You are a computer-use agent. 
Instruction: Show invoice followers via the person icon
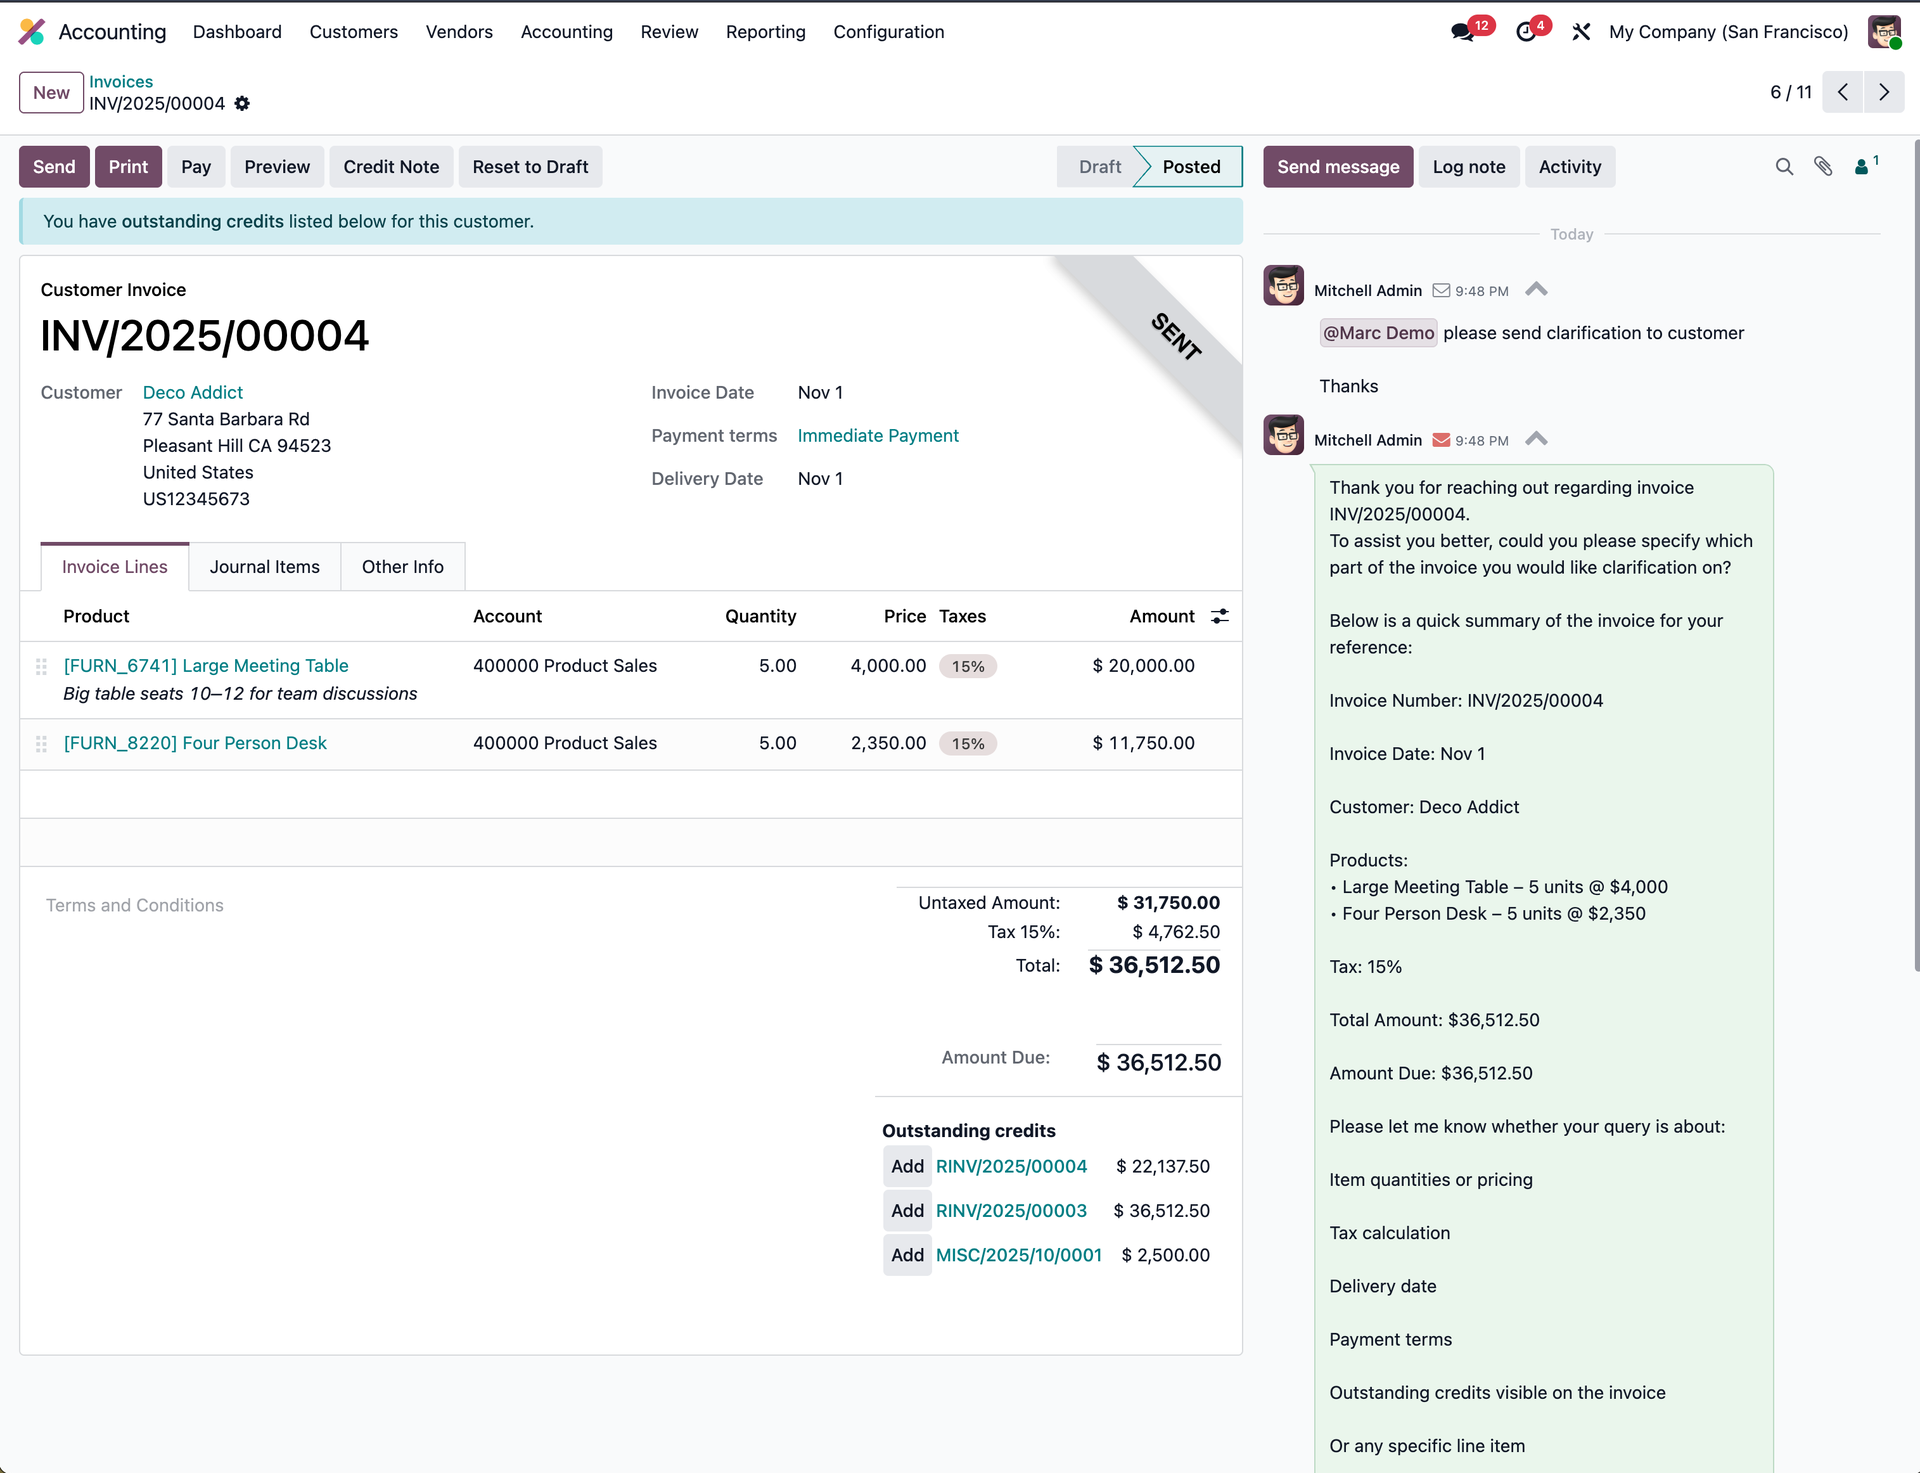click(1862, 166)
